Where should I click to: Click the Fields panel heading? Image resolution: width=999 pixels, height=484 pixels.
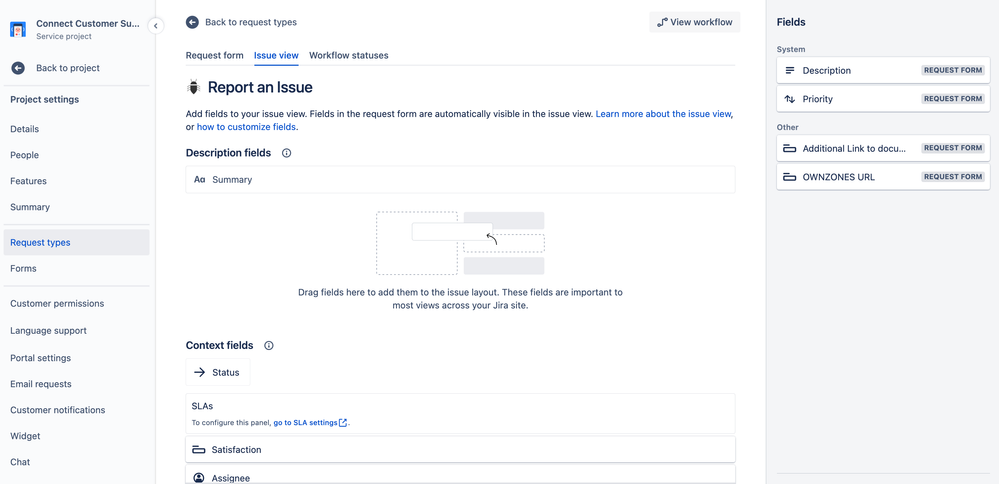(791, 22)
